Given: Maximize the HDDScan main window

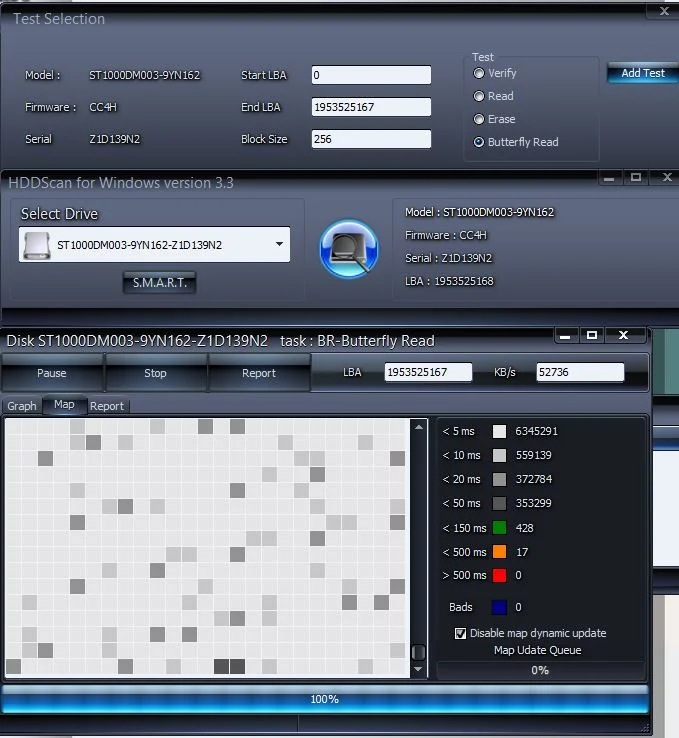Looking at the screenshot, I should (x=636, y=177).
